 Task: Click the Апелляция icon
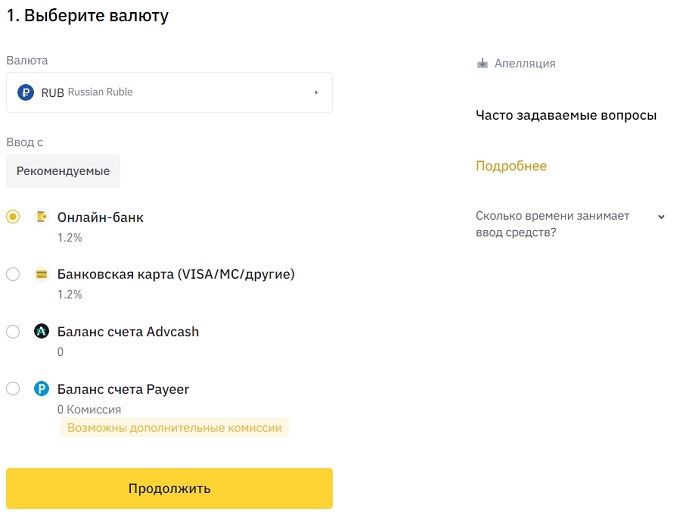(483, 63)
